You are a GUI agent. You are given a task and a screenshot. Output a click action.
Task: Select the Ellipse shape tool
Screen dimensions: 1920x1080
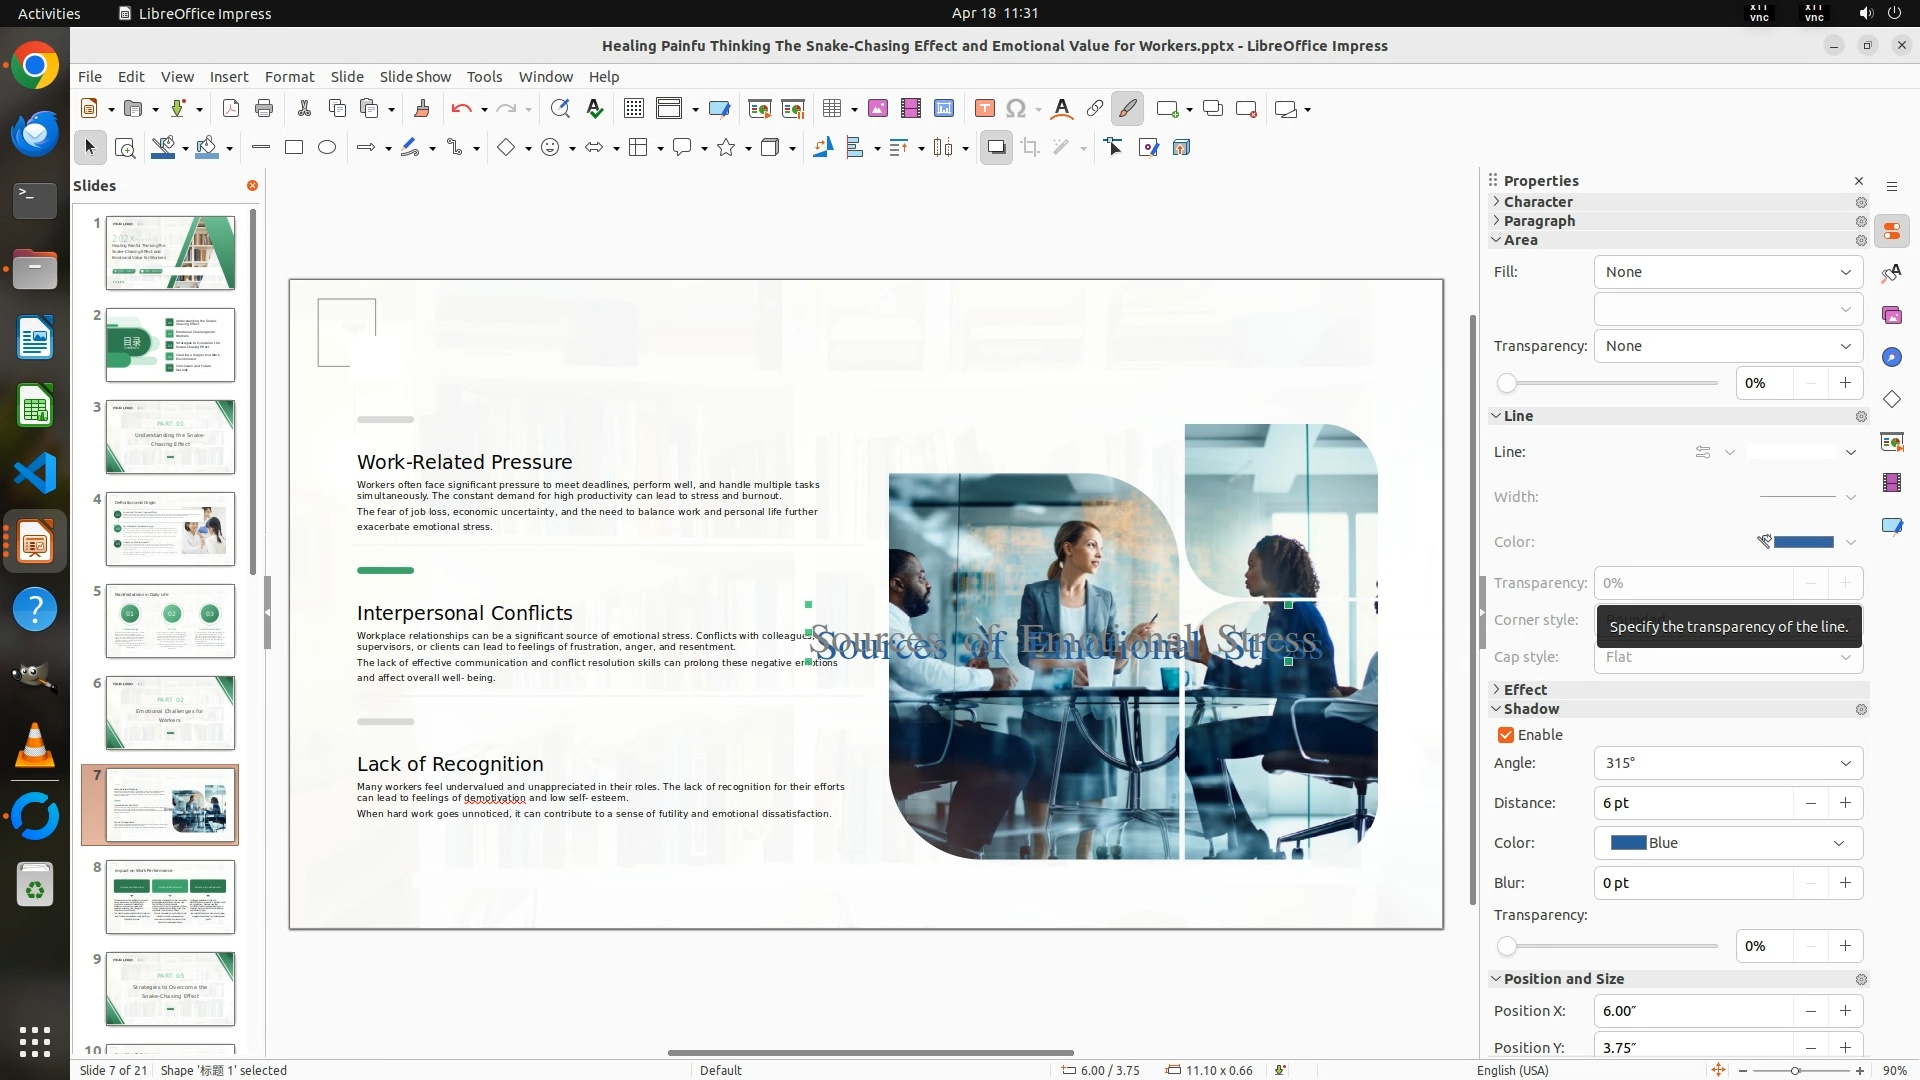tap(327, 148)
